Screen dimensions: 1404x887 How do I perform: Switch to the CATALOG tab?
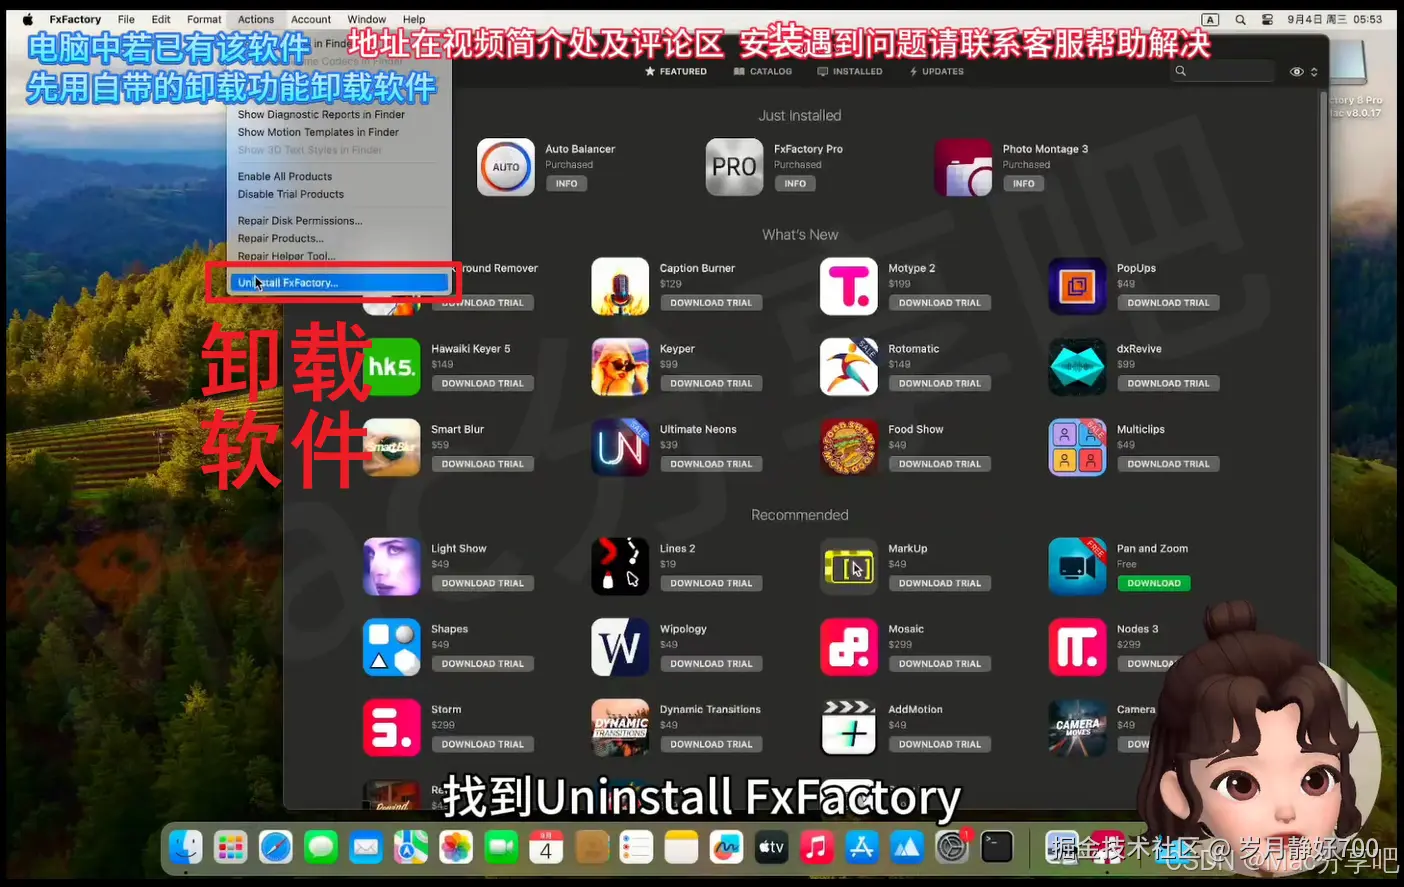point(763,71)
